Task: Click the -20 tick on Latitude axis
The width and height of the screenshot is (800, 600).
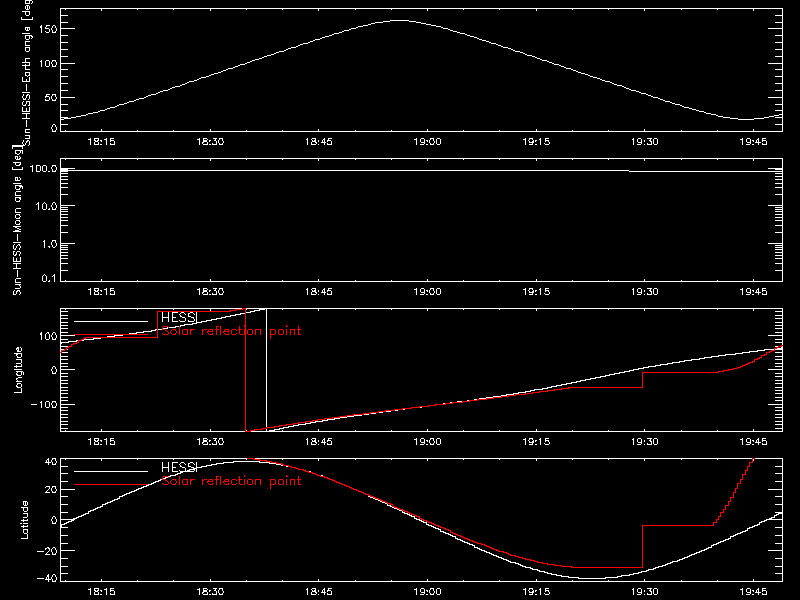Action: (x=47, y=551)
